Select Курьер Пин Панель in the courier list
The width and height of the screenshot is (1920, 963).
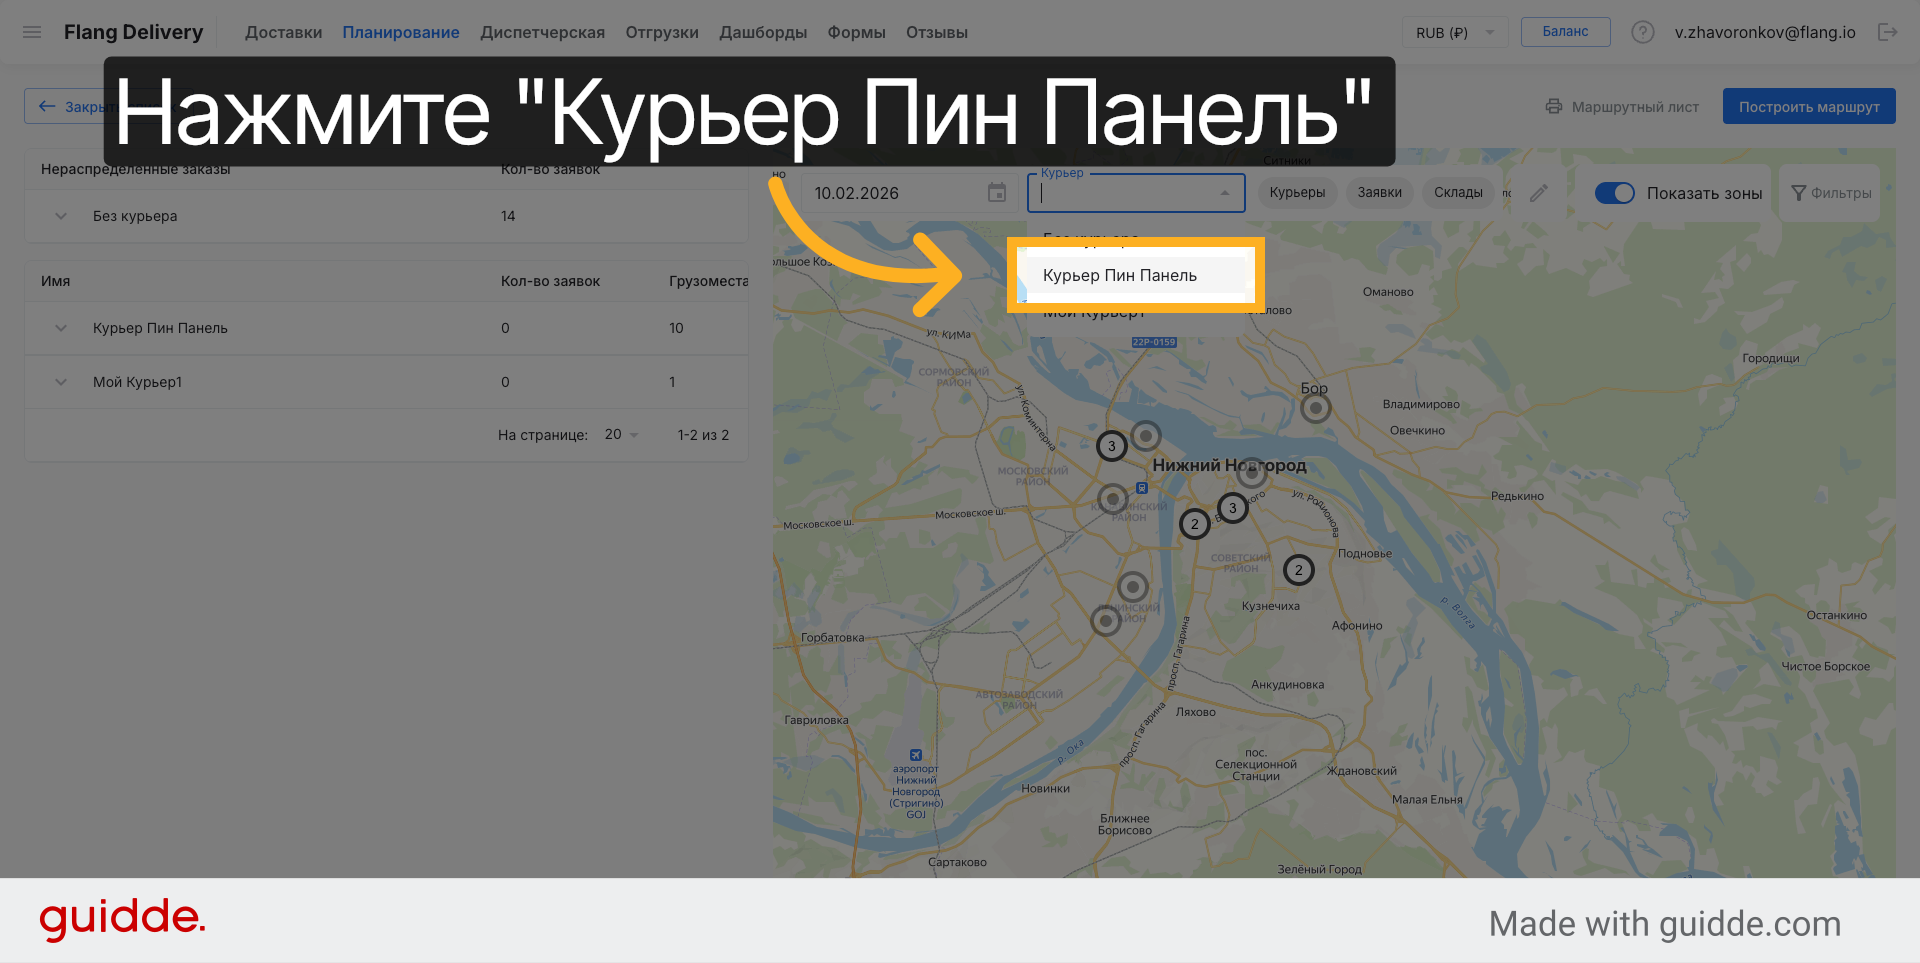[1122, 275]
